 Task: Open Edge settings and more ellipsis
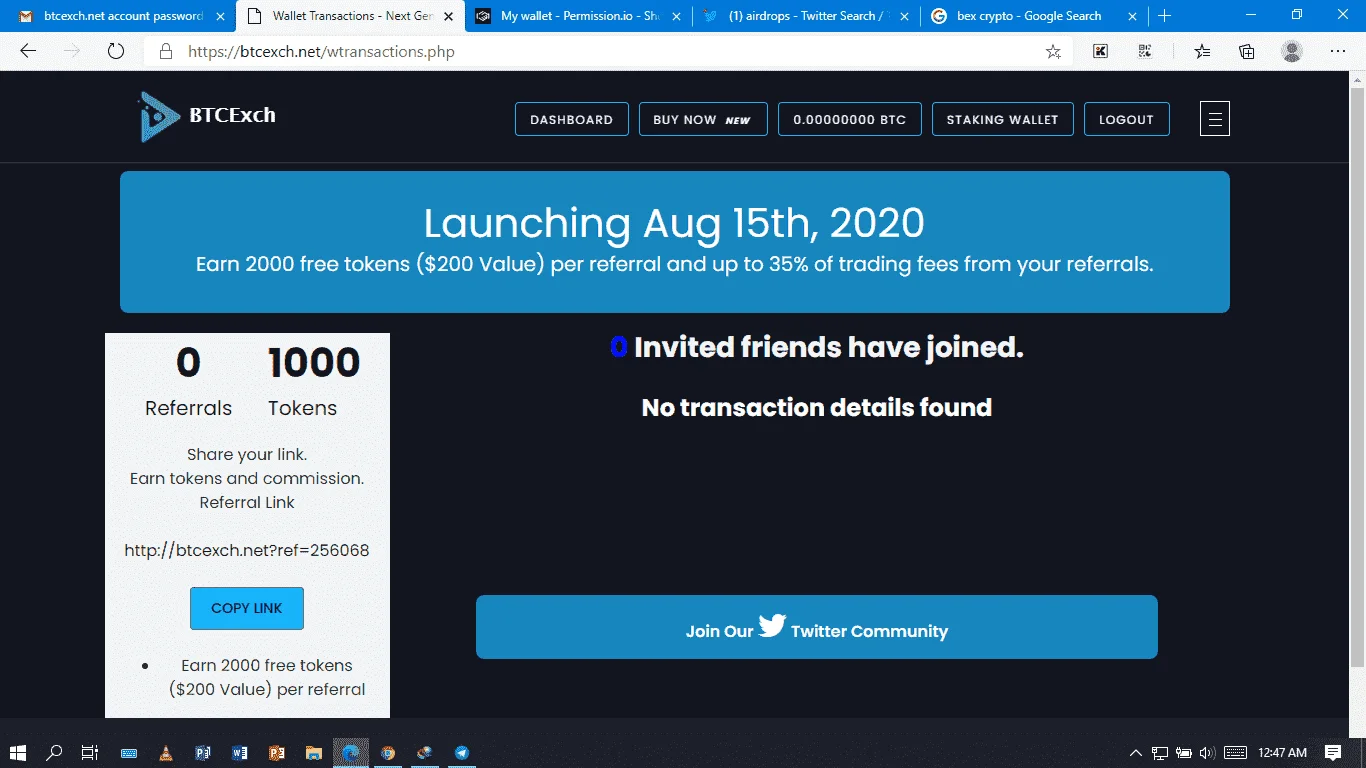1338,51
